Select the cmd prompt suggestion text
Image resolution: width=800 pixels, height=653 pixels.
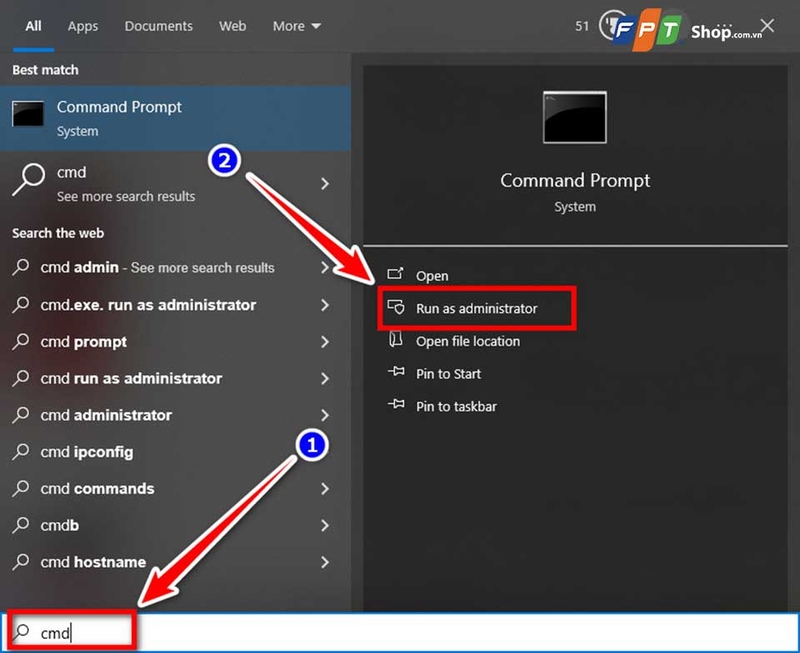(84, 342)
